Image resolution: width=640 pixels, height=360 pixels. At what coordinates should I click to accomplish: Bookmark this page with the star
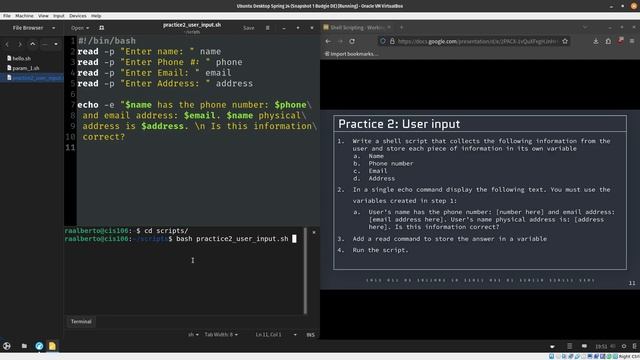pos(565,41)
